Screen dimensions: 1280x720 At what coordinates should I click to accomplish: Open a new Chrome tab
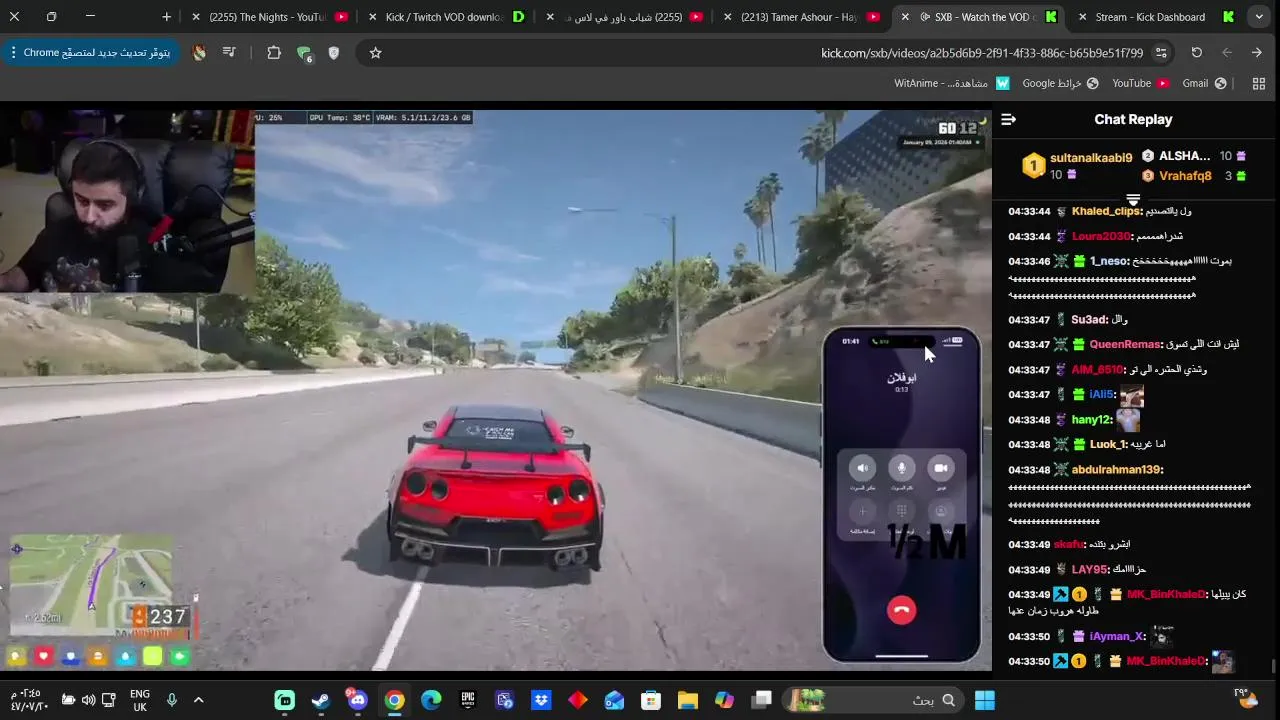pyautogui.click(x=166, y=17)
